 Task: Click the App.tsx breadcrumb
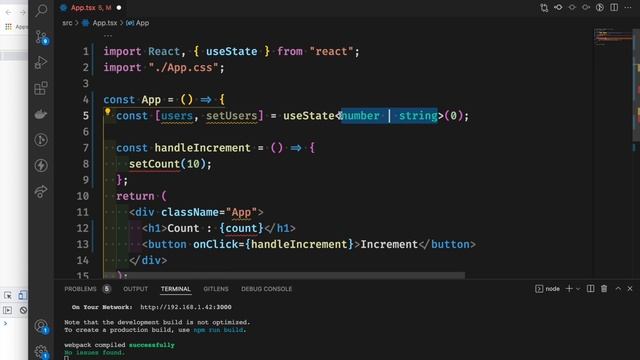point(104,23)
